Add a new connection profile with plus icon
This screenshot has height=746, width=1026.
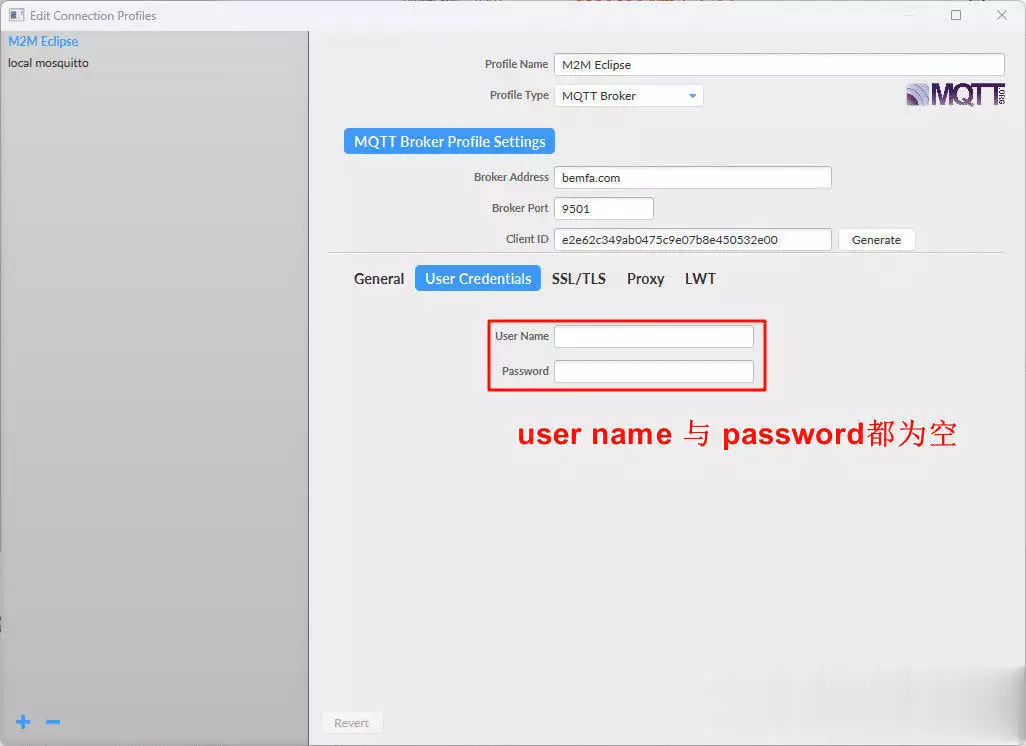23,722
